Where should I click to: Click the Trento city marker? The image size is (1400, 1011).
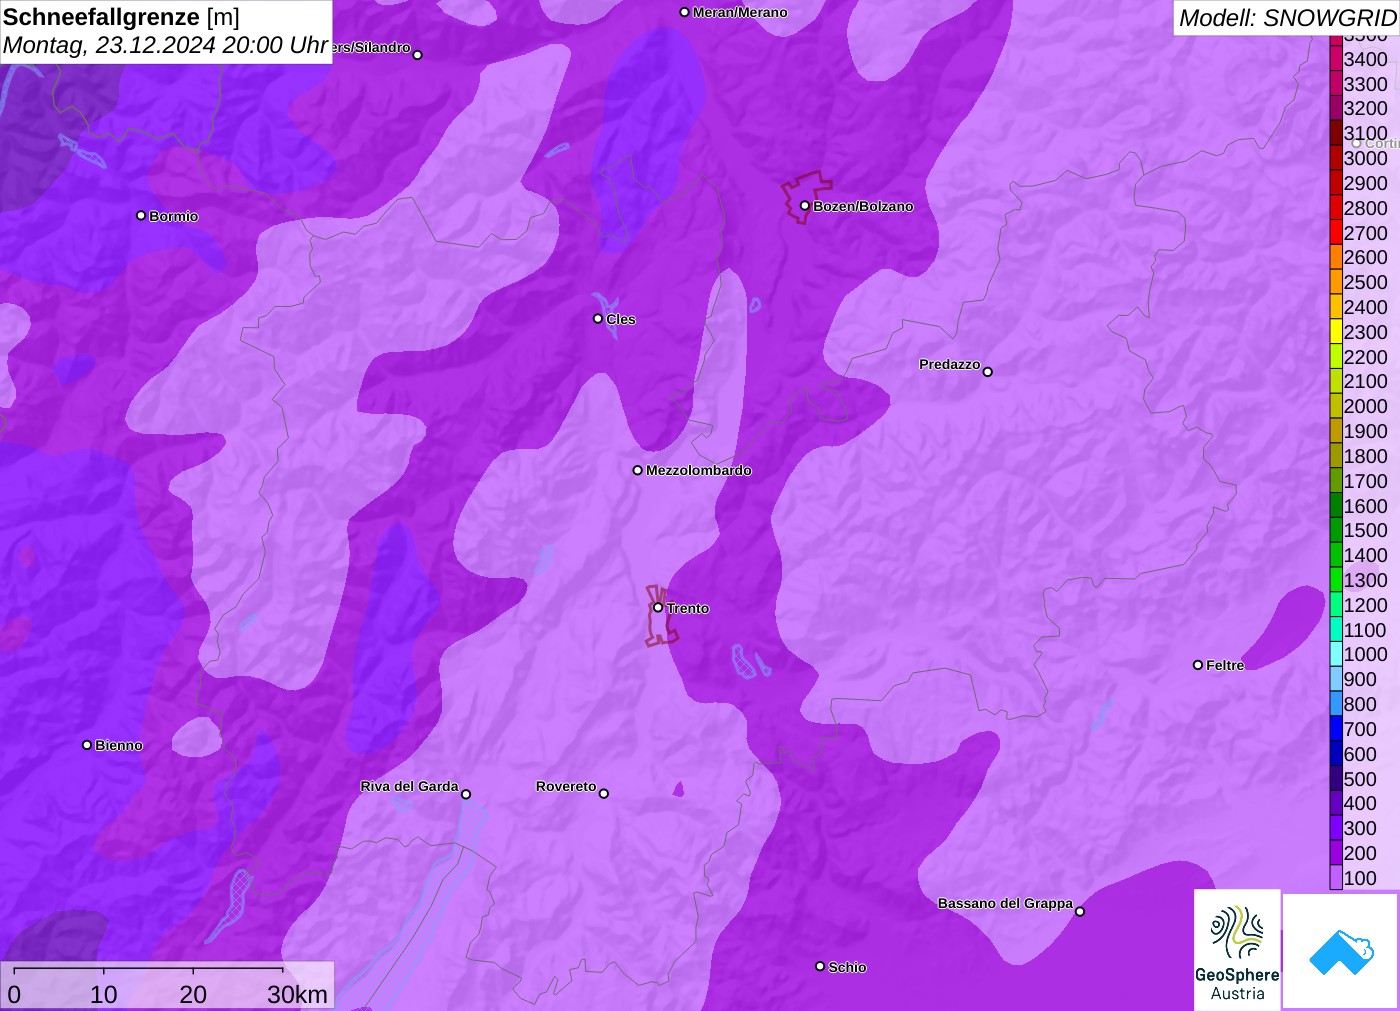[x=658, y=607]
